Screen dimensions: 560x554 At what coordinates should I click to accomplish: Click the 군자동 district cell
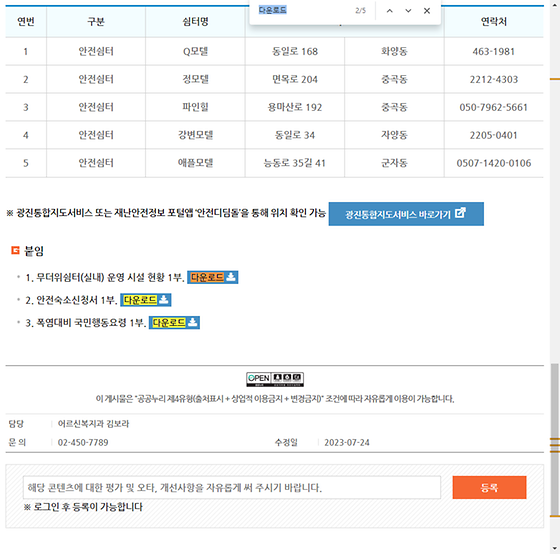pyautogui.click(x=394, y=163)
